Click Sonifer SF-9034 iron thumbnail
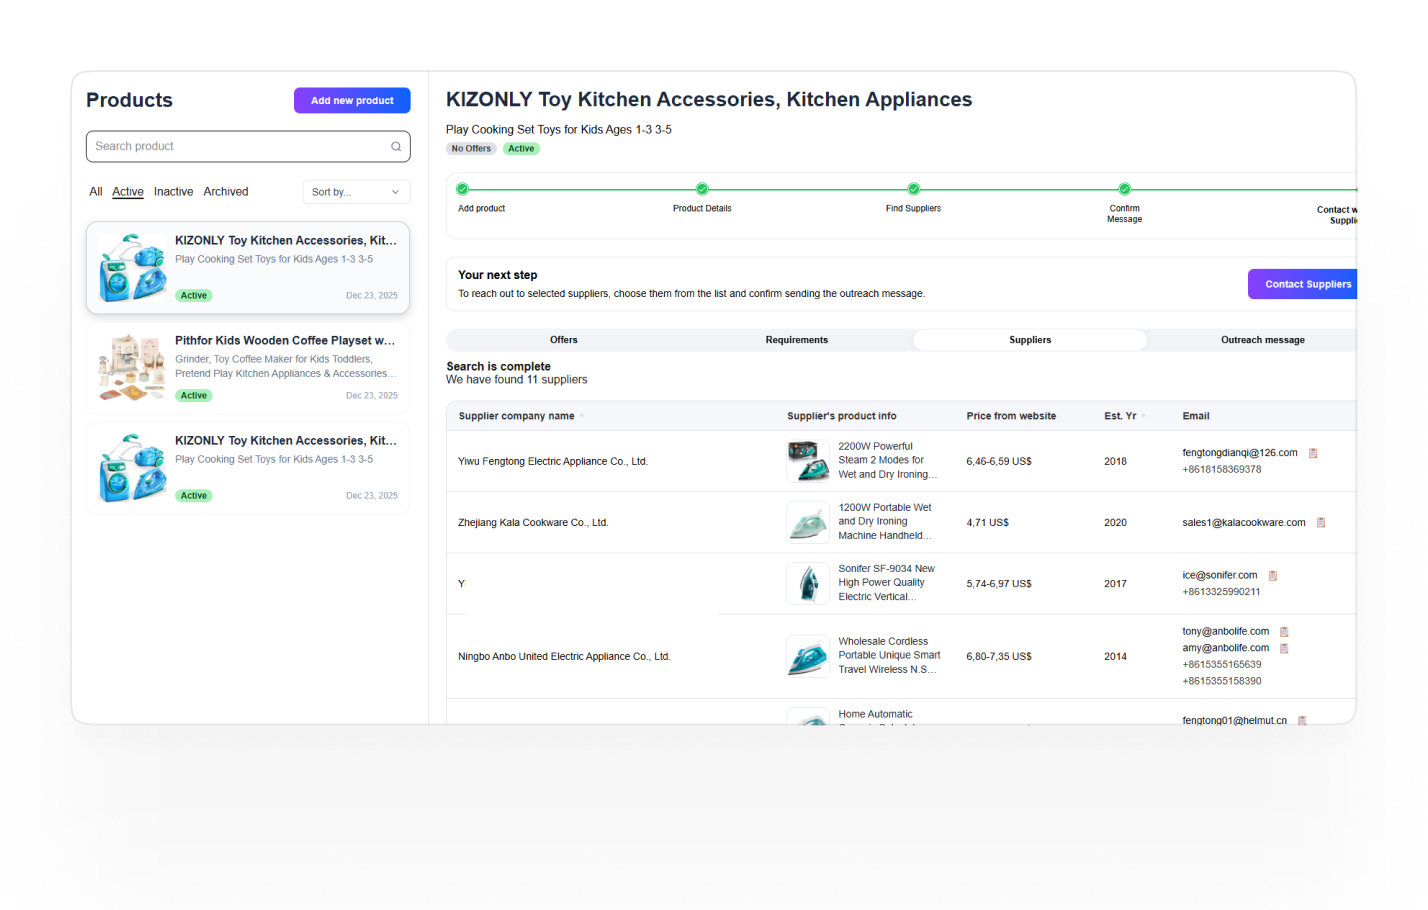 [x=808, y=583]
